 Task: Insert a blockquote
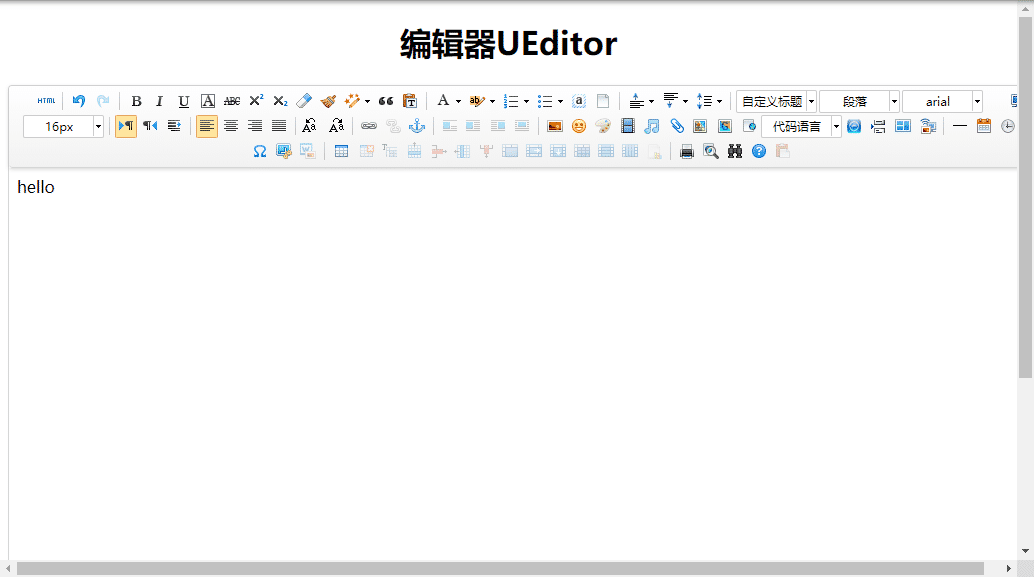(386, 101)
